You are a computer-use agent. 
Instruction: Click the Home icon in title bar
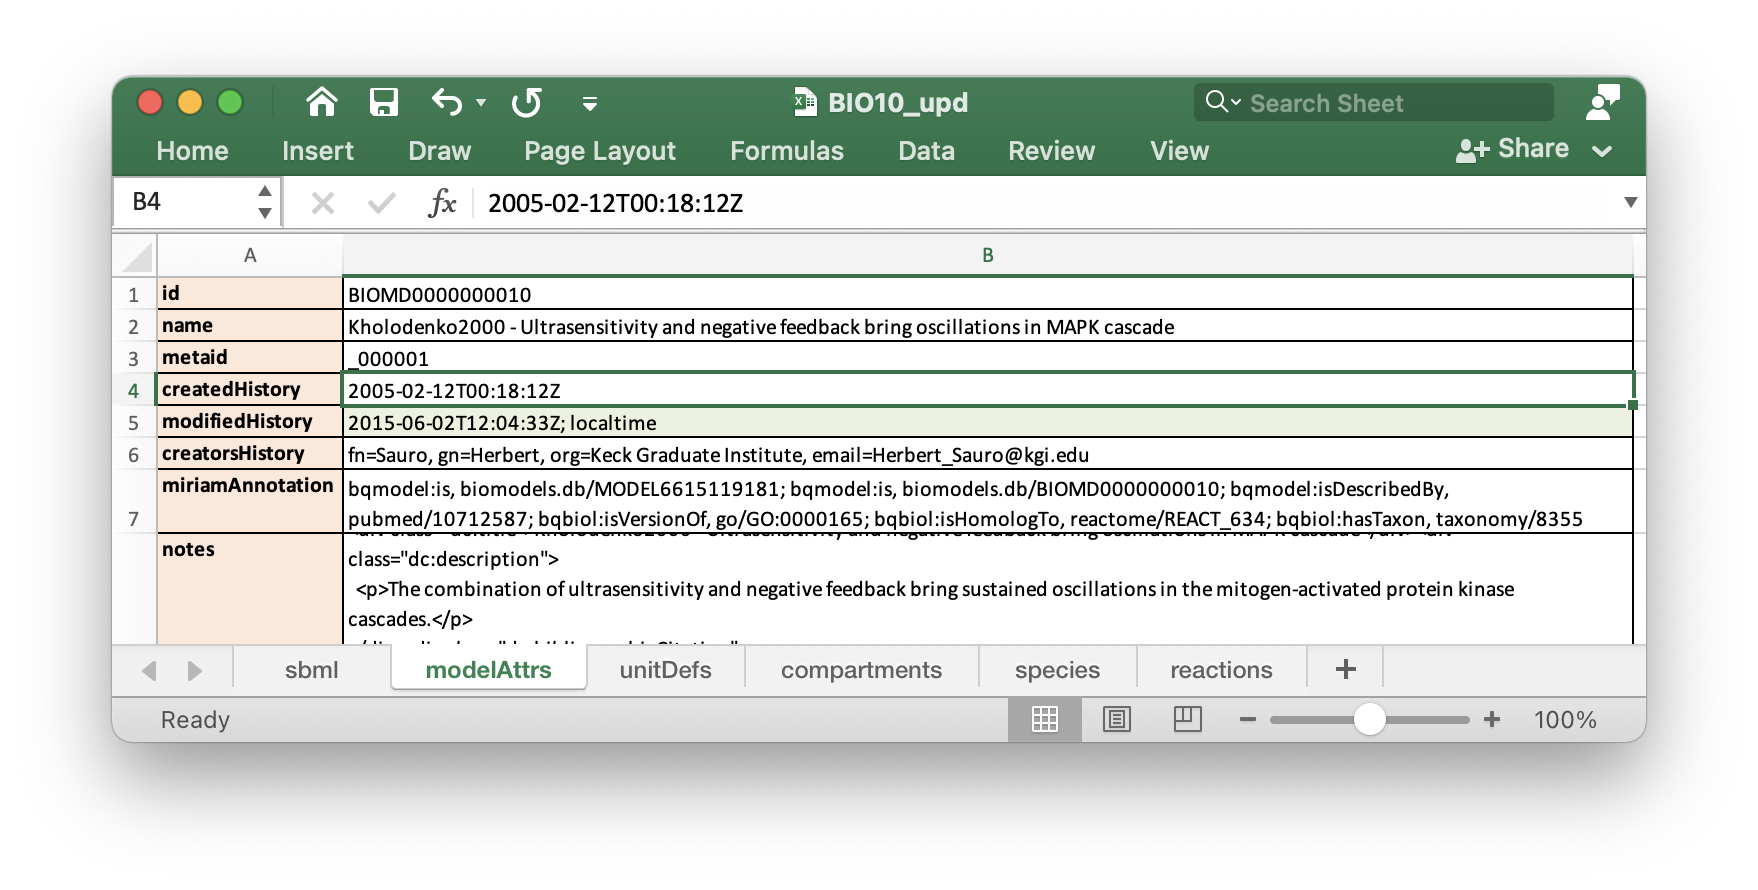point(322,102)
